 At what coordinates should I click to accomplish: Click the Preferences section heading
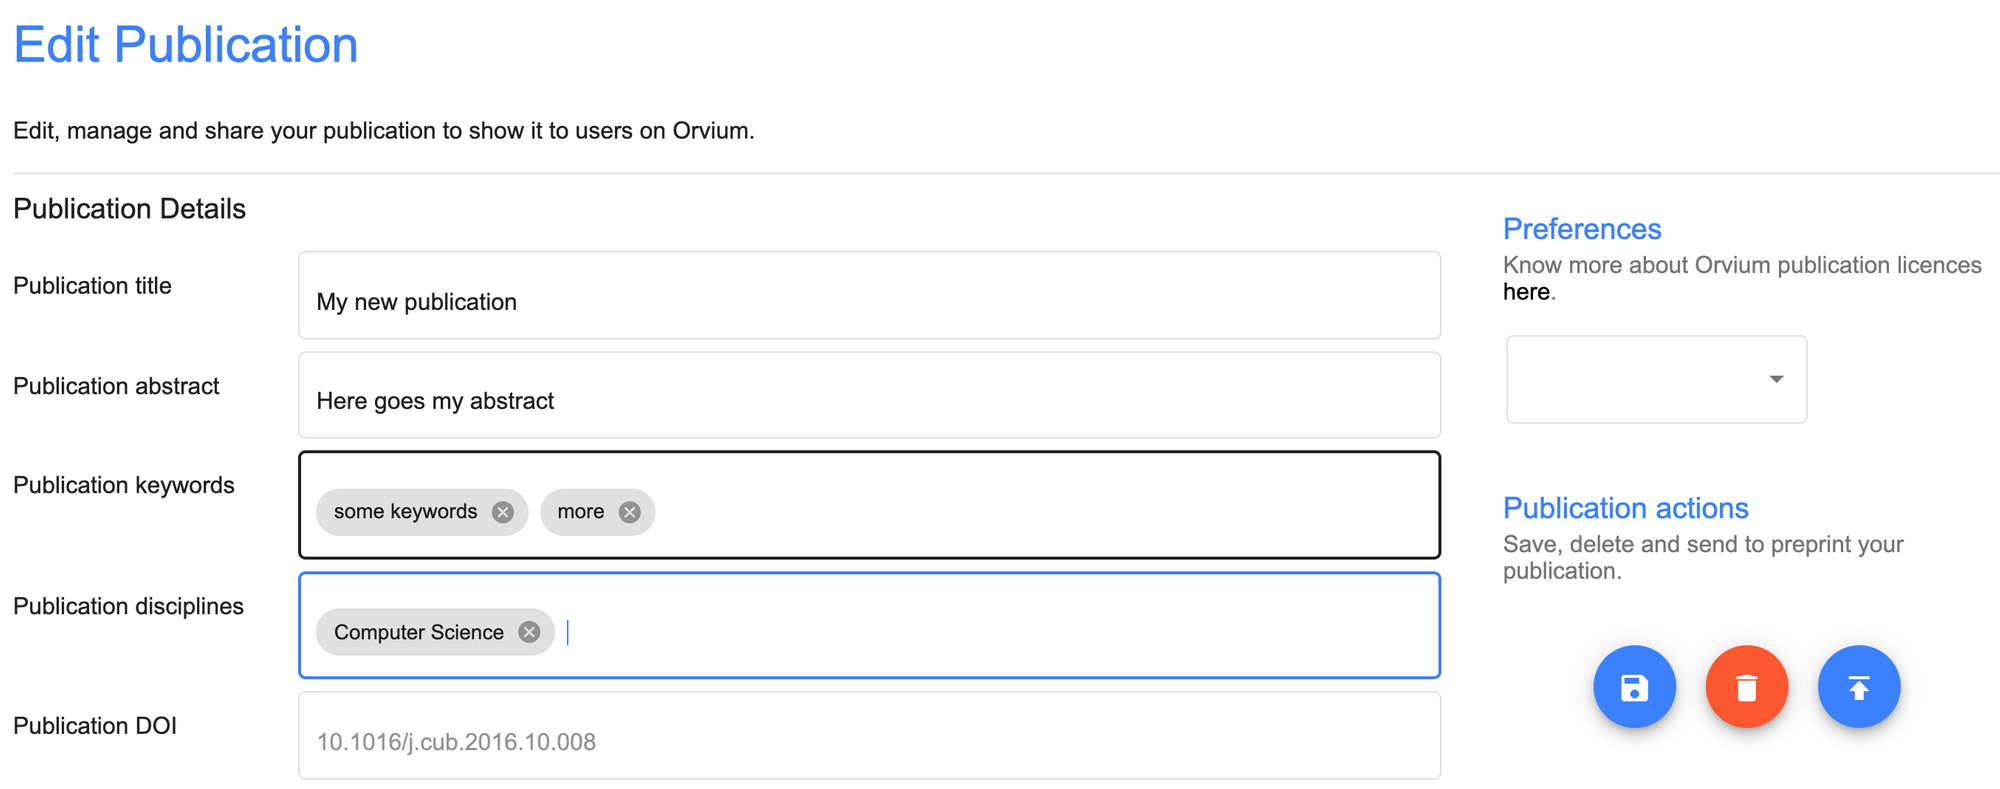point(1582,229)
